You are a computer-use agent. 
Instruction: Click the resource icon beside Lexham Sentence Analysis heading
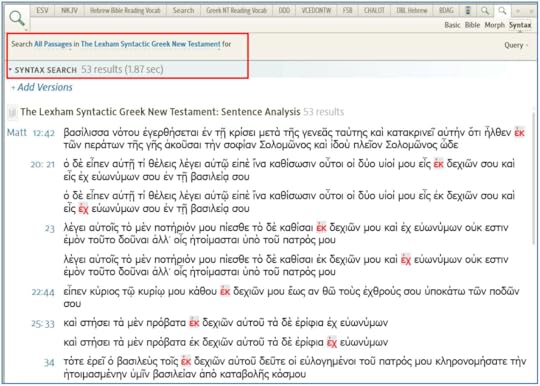click(x=12, y=112)
